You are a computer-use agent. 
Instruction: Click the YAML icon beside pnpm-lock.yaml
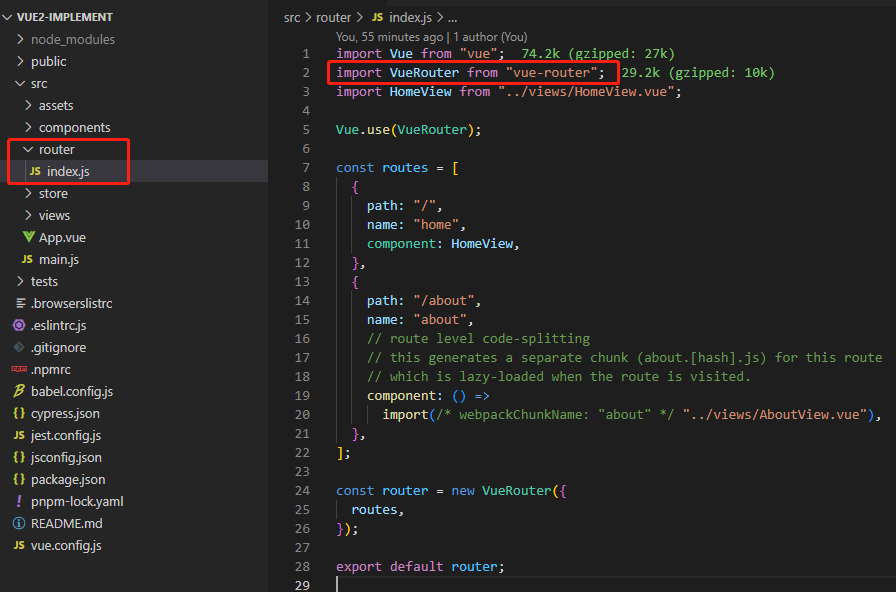pyautogui.click(x=19, y=501)
